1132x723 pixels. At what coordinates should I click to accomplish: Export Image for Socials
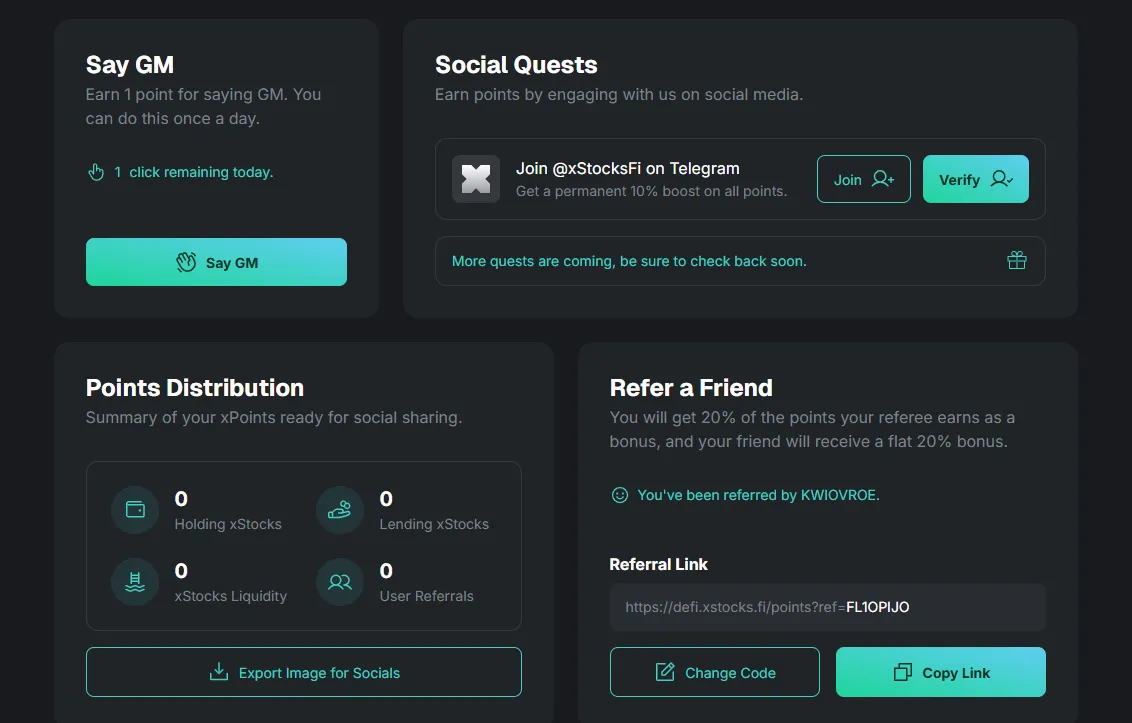[x=304, y=673]
